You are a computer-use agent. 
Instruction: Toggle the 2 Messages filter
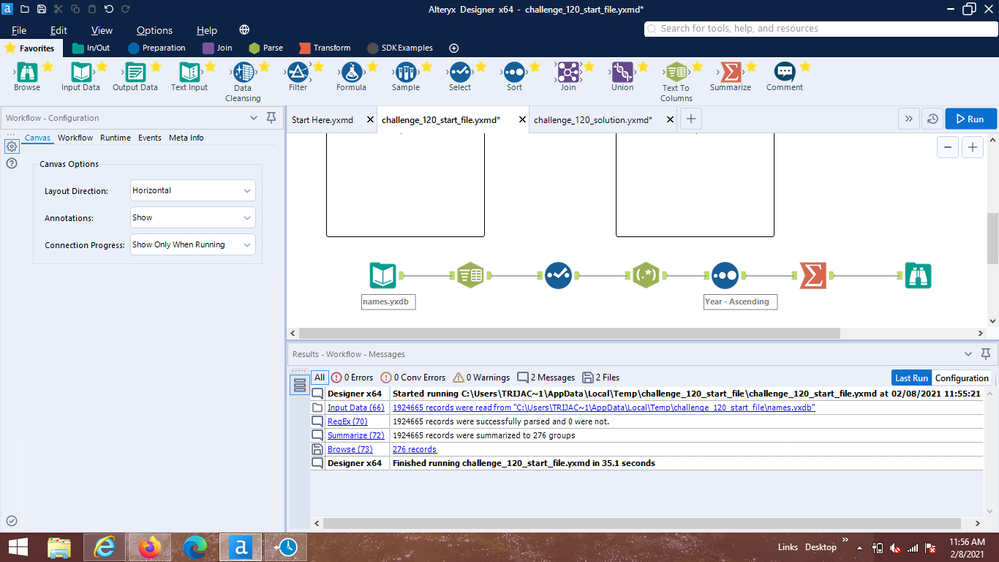pyautogui.click(x=546, y=377)
